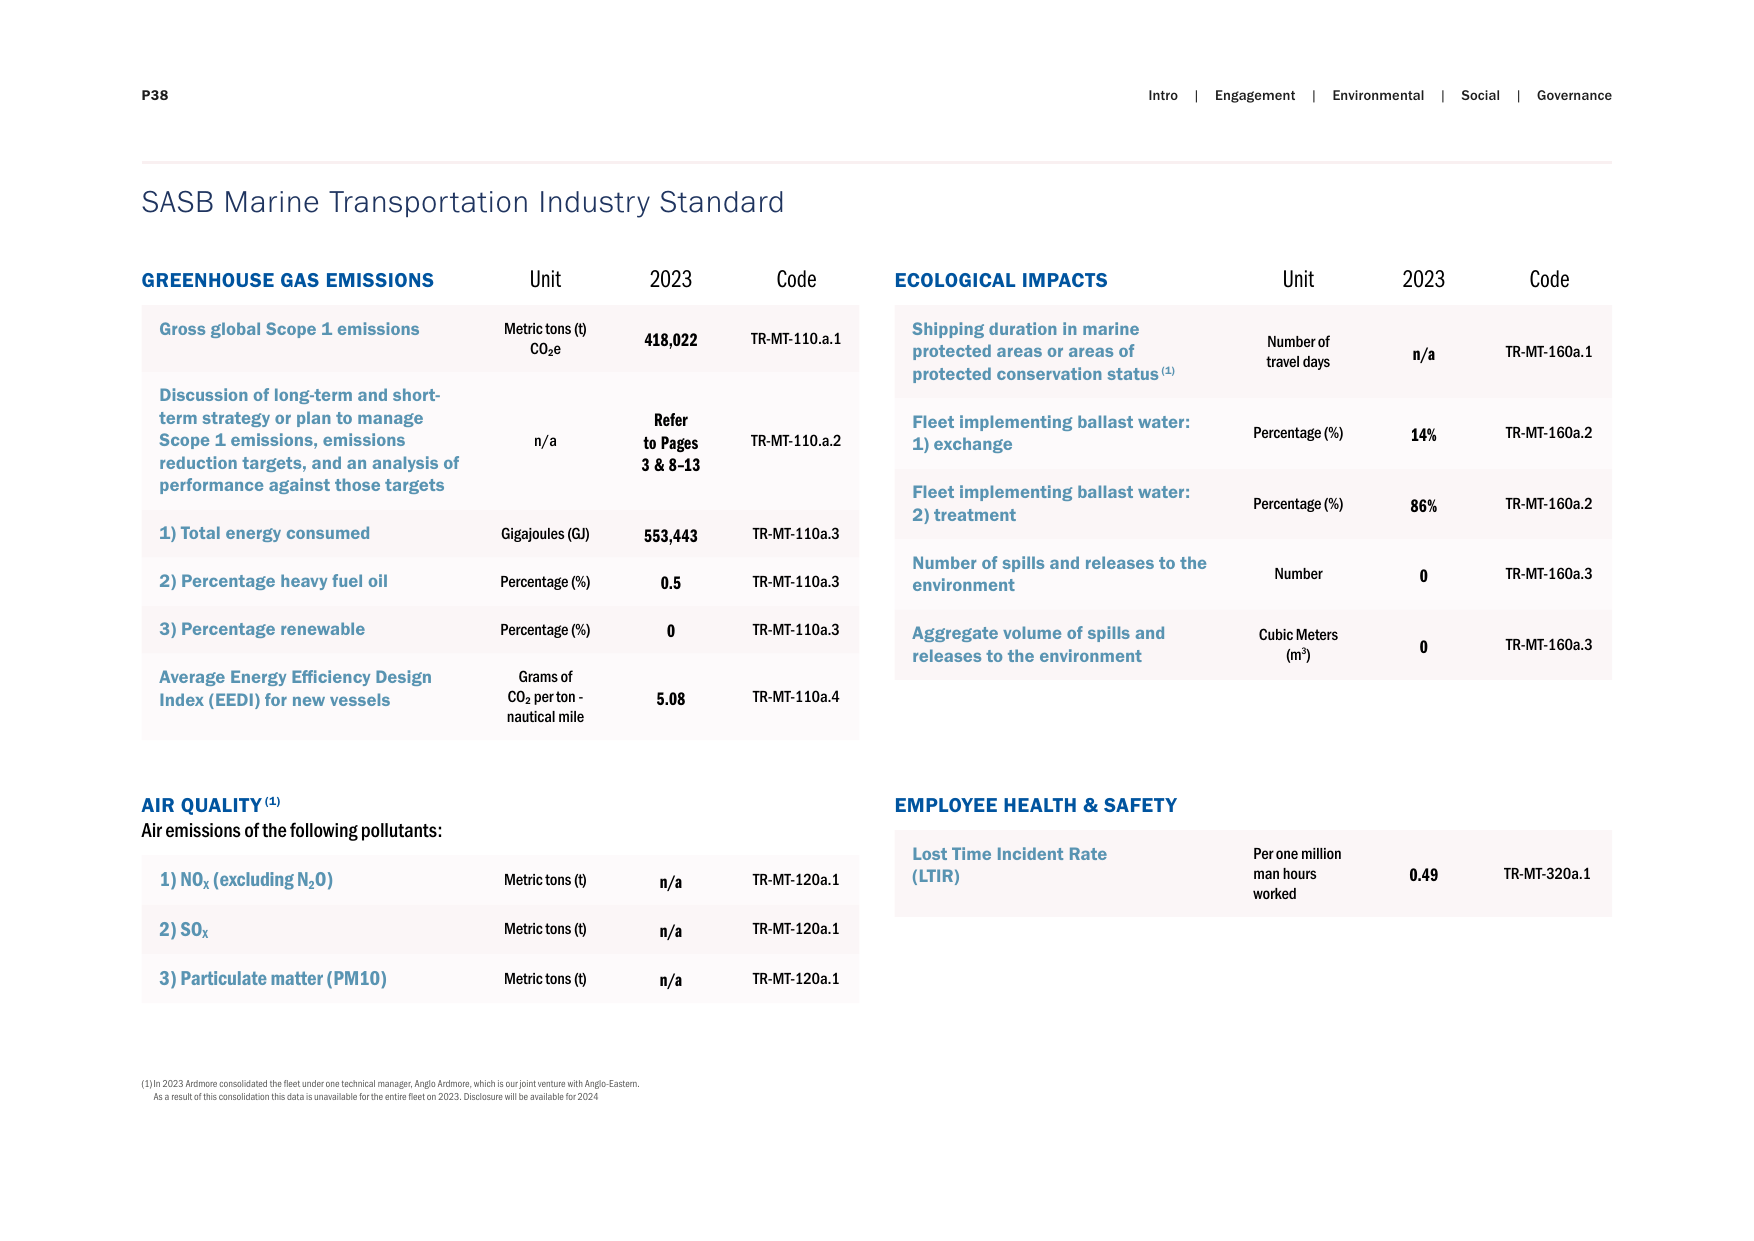Click the SOx row label
Image resolution: width=1754 pixels, height=1241 pixels.
(184, 930)
